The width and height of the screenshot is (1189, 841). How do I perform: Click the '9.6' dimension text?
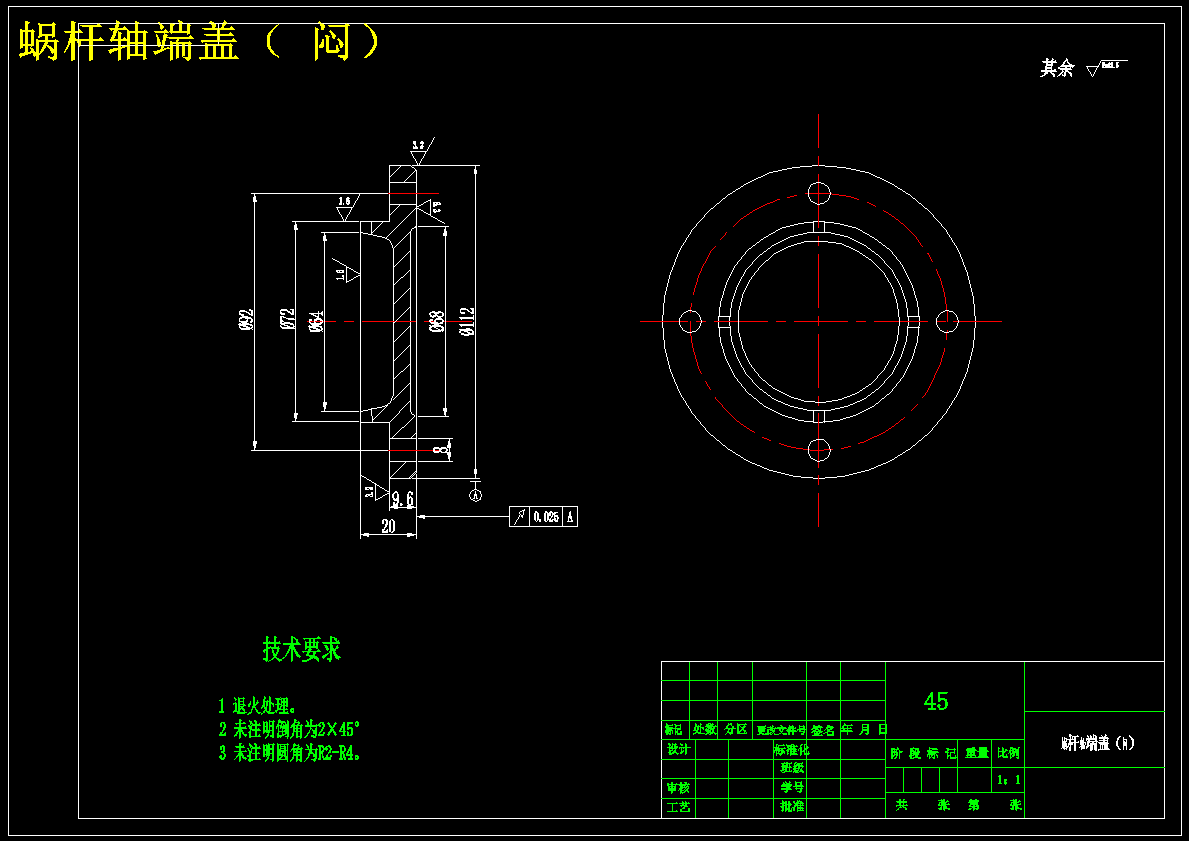pyautogui.click(x=403, y=499)
